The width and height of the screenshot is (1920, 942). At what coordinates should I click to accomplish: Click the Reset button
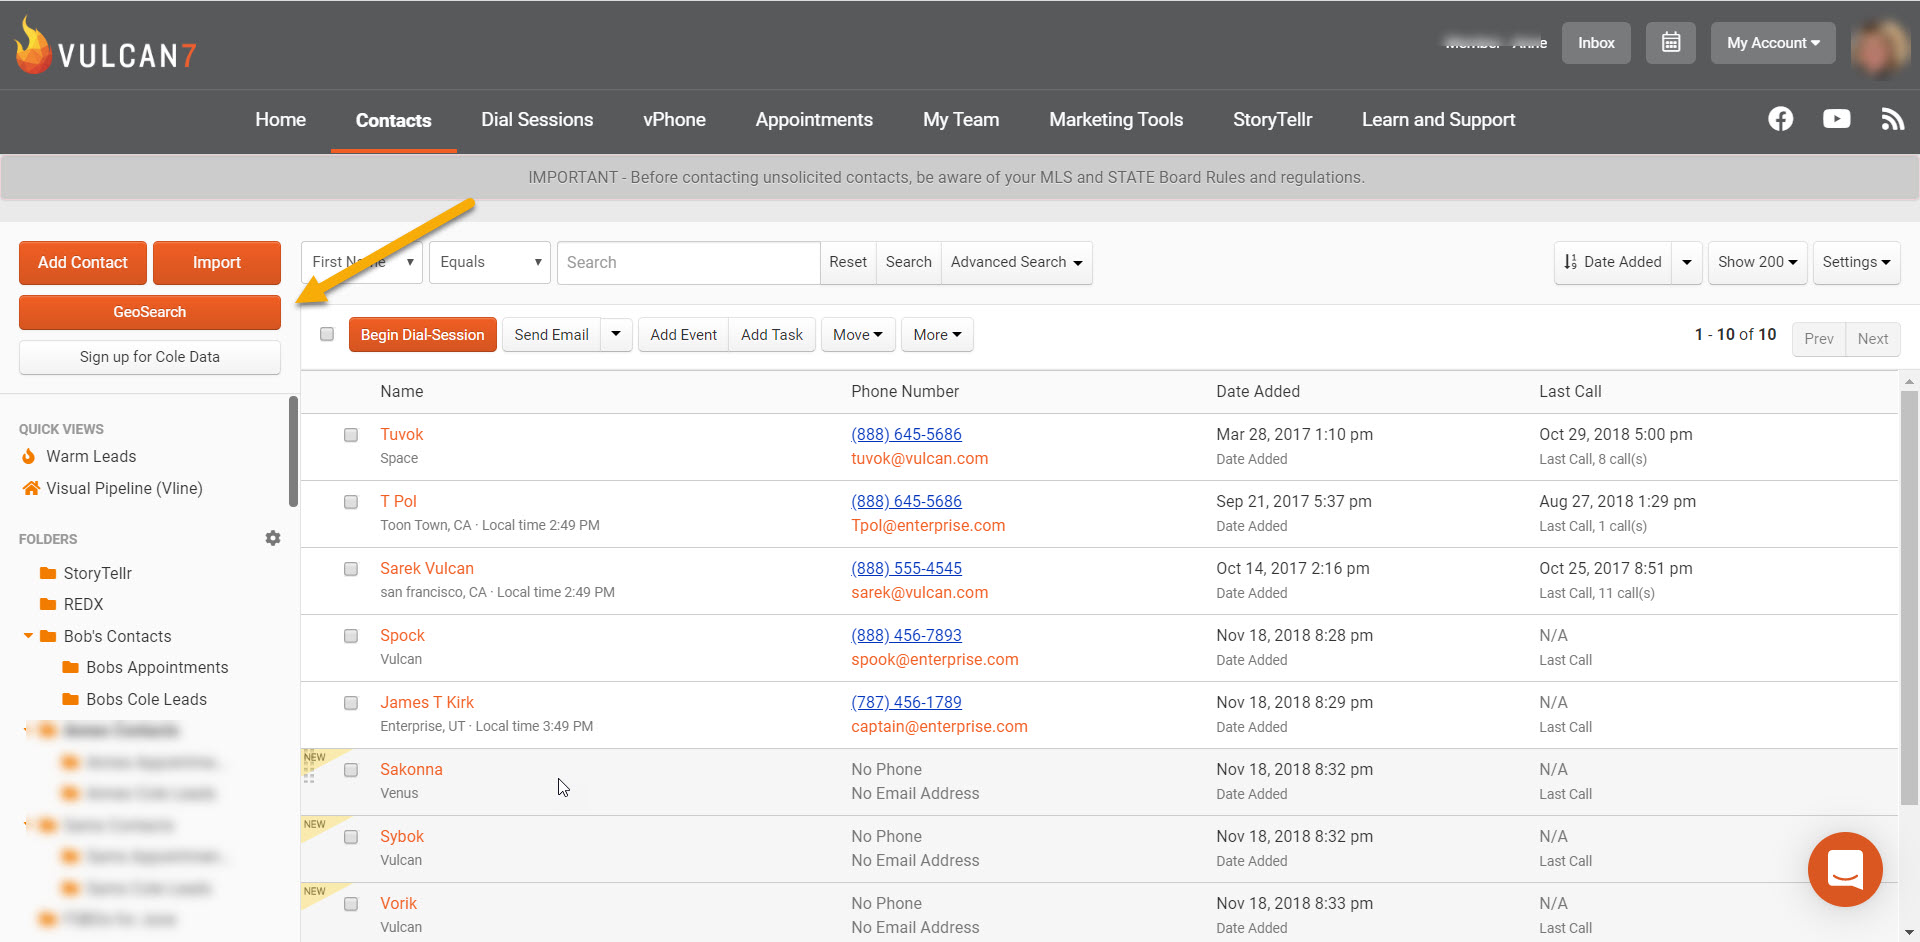(x=848, y=262)
